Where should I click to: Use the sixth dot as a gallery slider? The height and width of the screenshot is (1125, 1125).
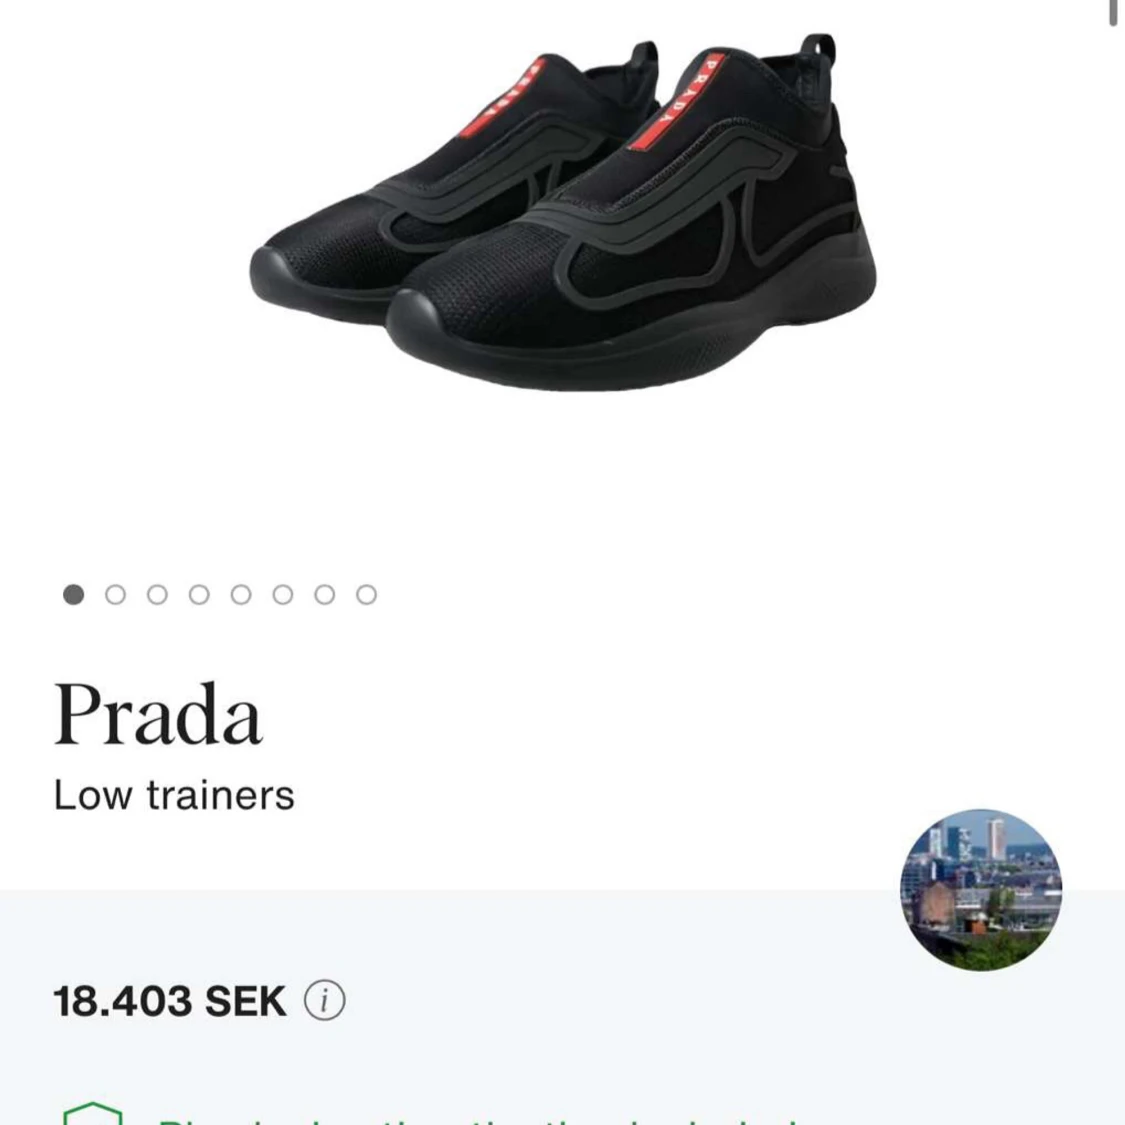coord(283,593)
